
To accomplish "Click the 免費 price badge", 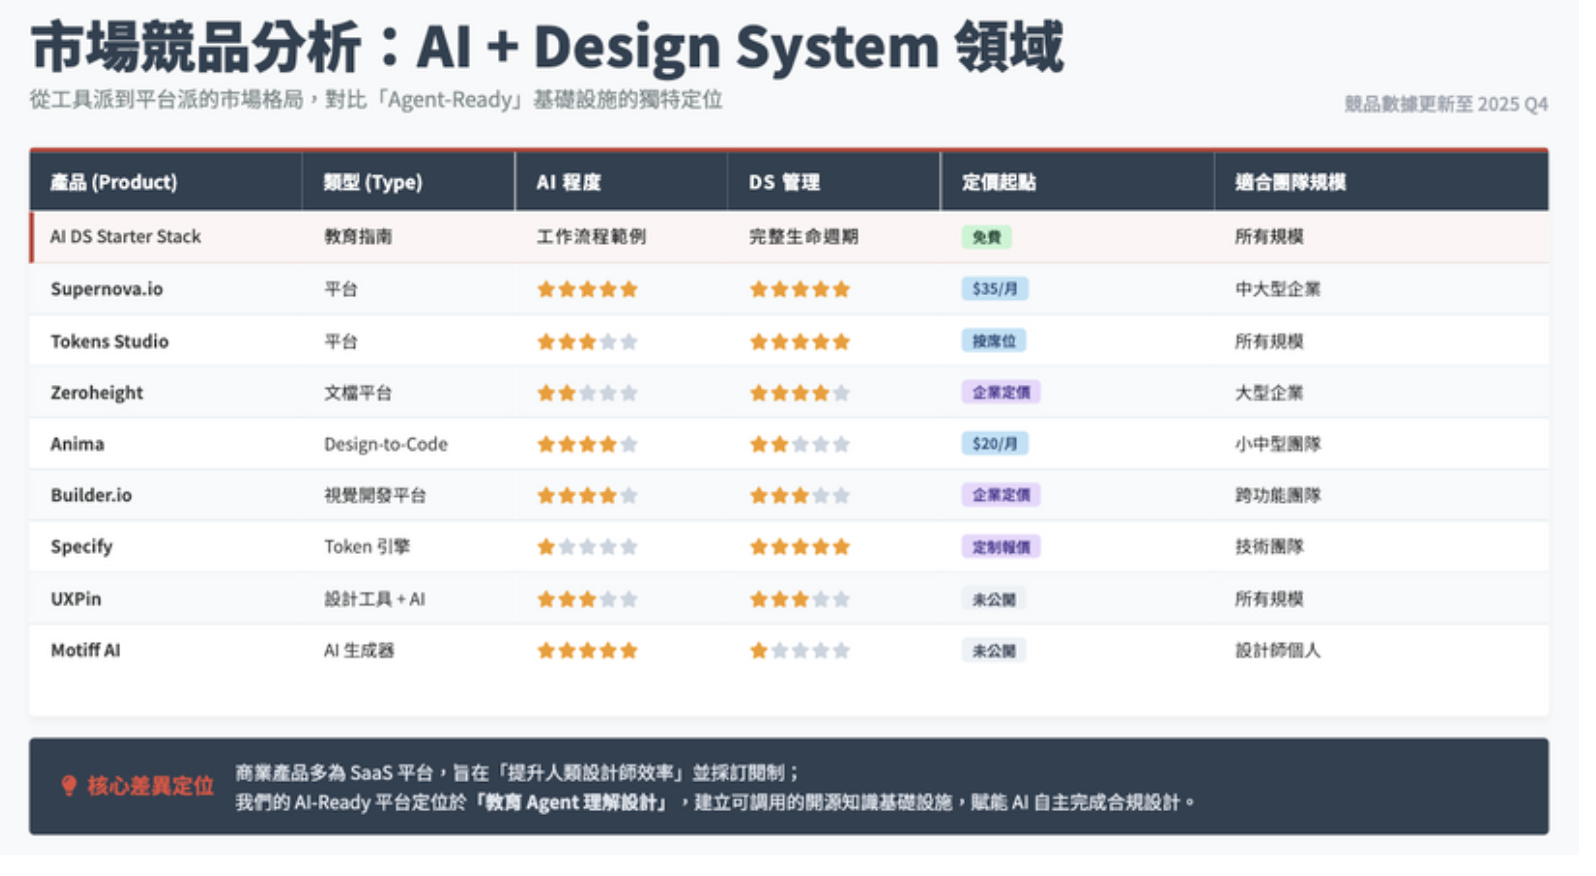I will tap(986, 237).
